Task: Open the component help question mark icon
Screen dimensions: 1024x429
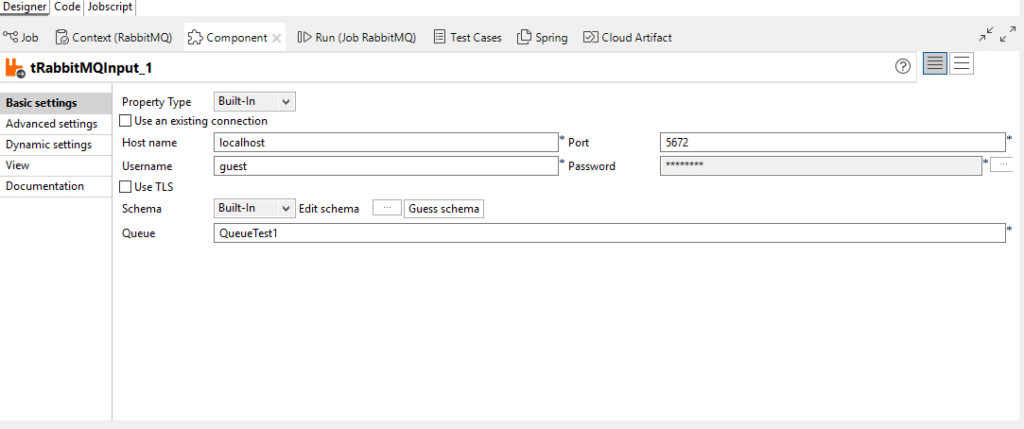Action: (903, 66)
